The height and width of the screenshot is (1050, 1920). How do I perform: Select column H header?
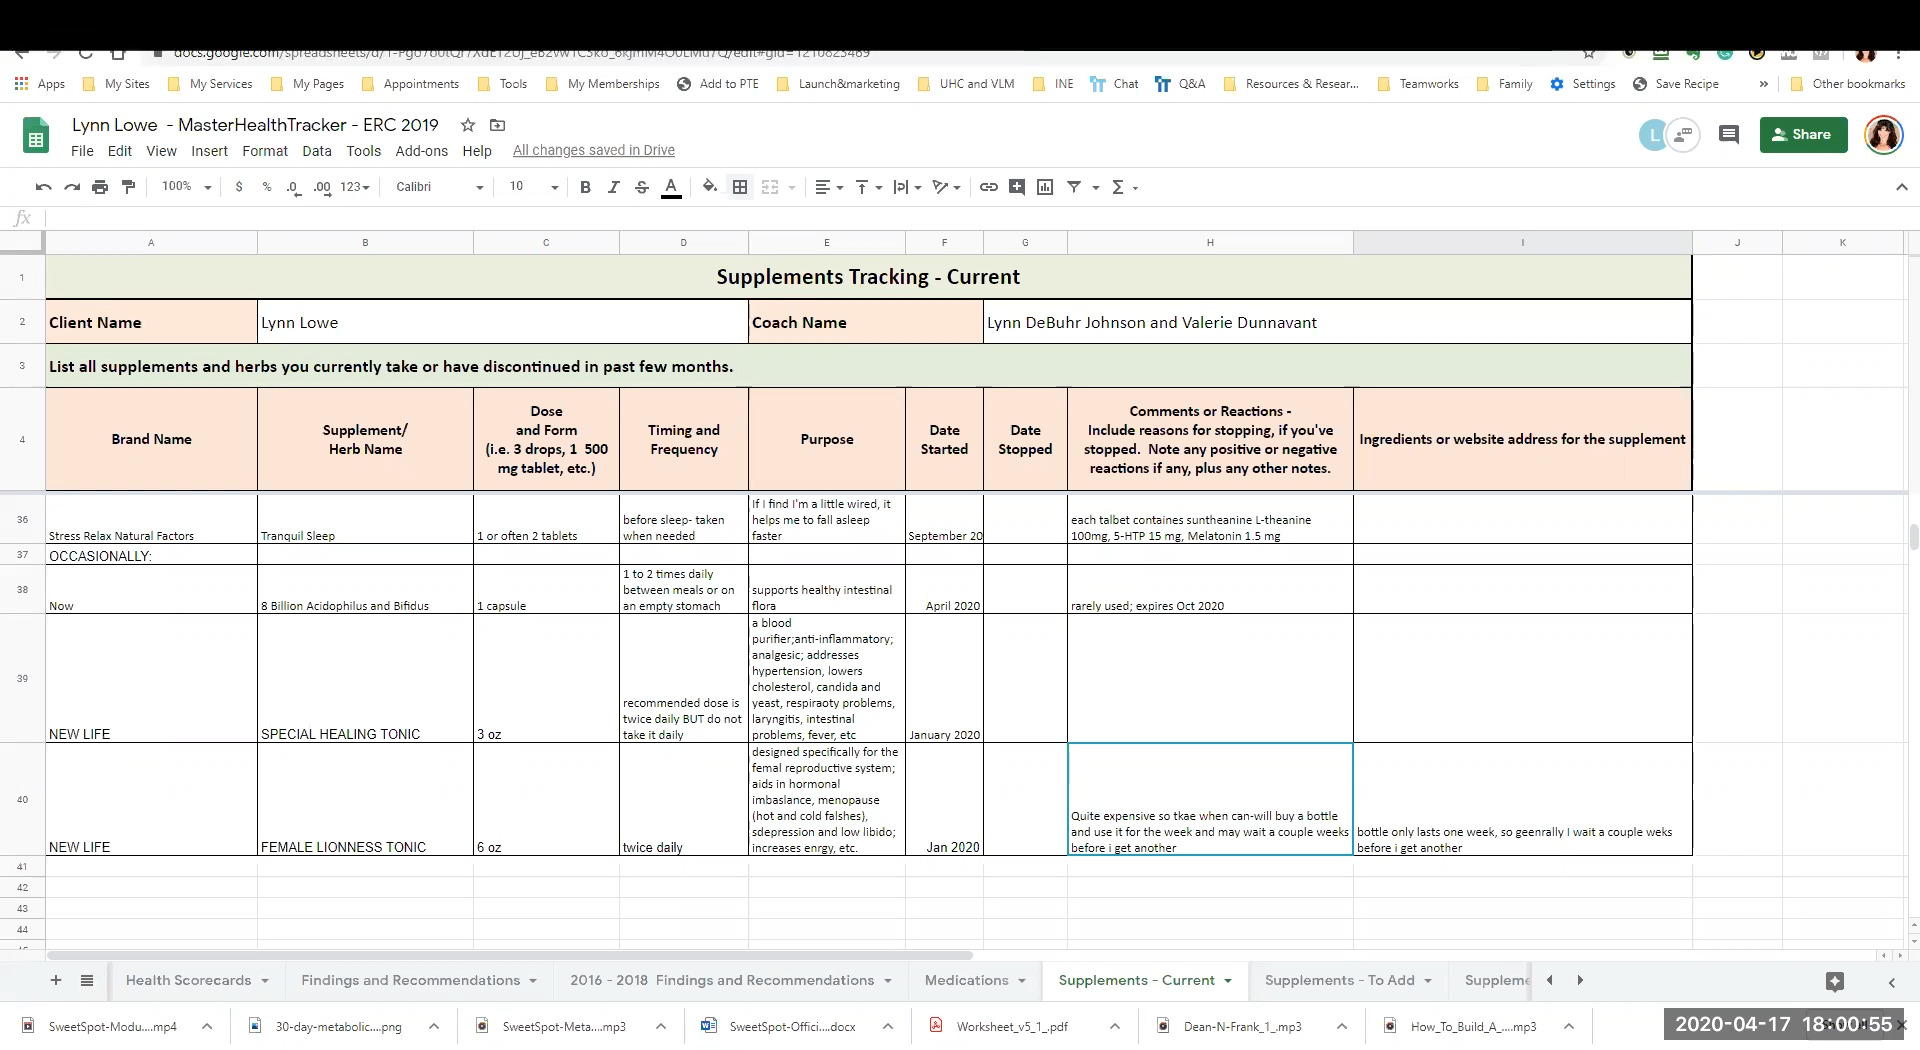tap(1210, 243)
